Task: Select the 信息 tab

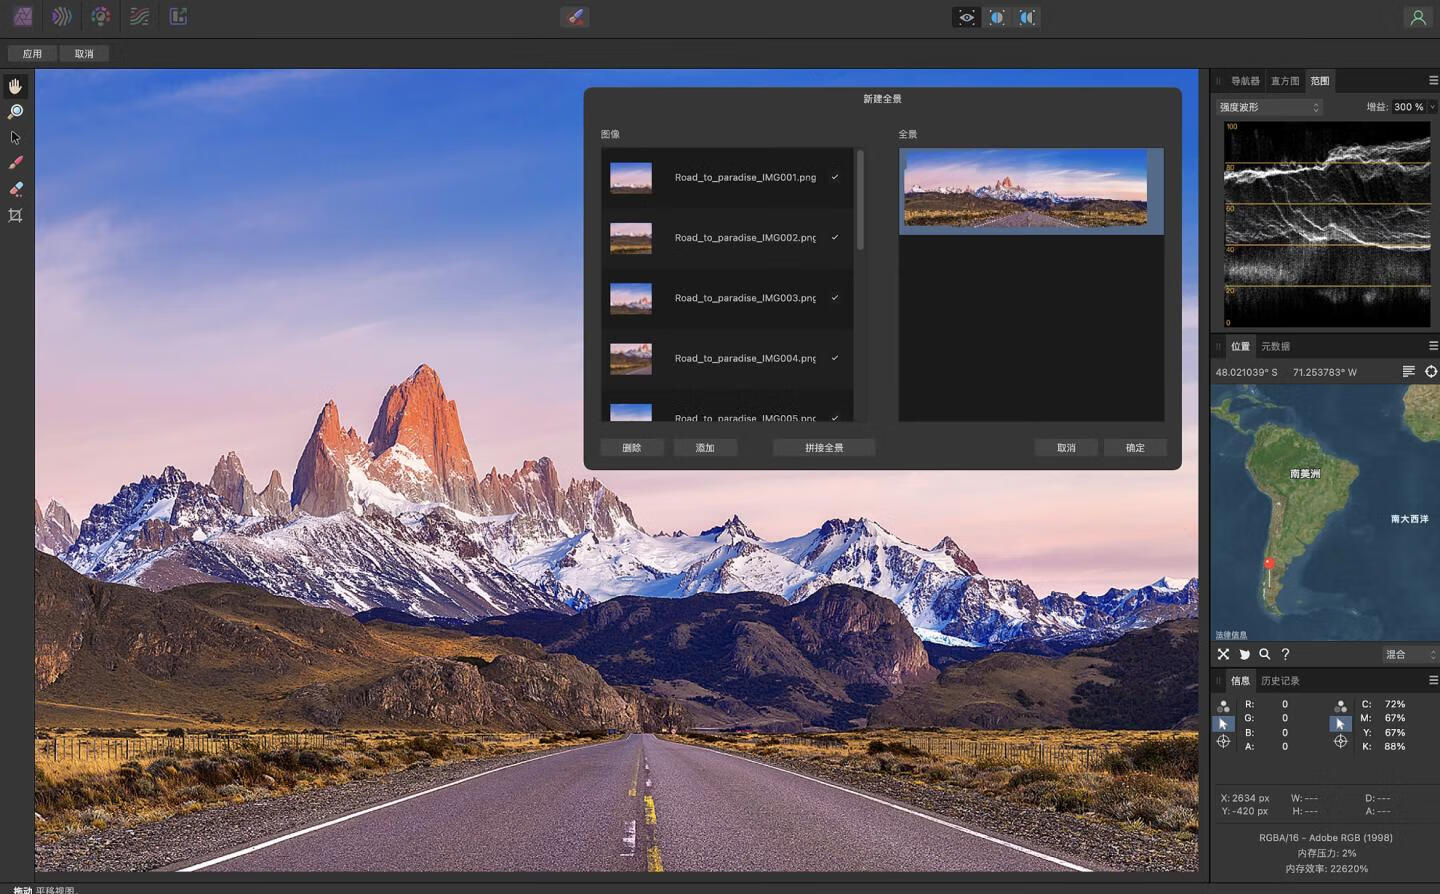Action: [x=1240, y=680]
